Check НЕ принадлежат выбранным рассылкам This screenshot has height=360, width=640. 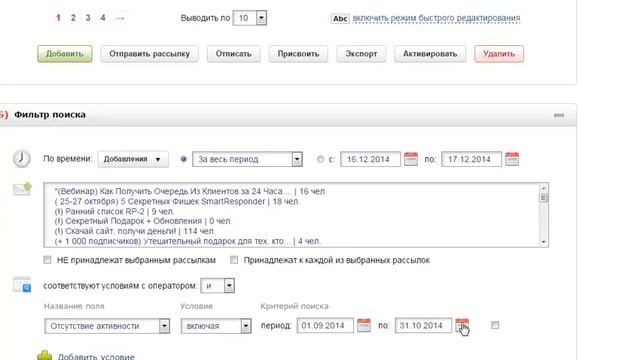click(47, 260)
